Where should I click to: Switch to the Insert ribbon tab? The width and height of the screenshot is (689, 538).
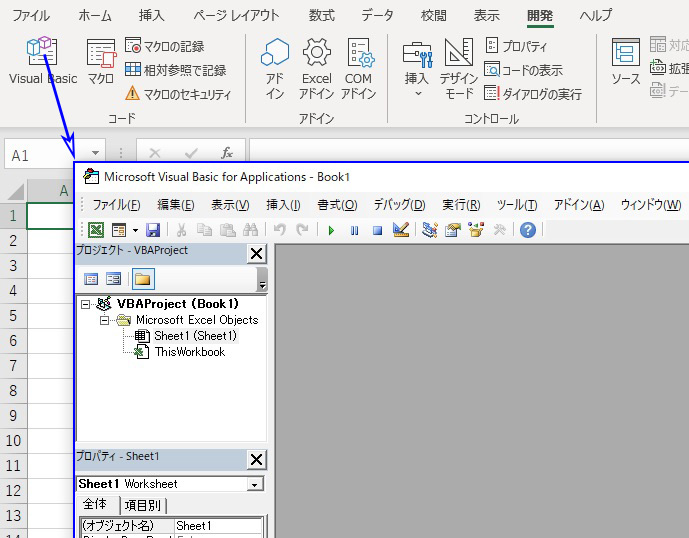click(x=152, y=15)
